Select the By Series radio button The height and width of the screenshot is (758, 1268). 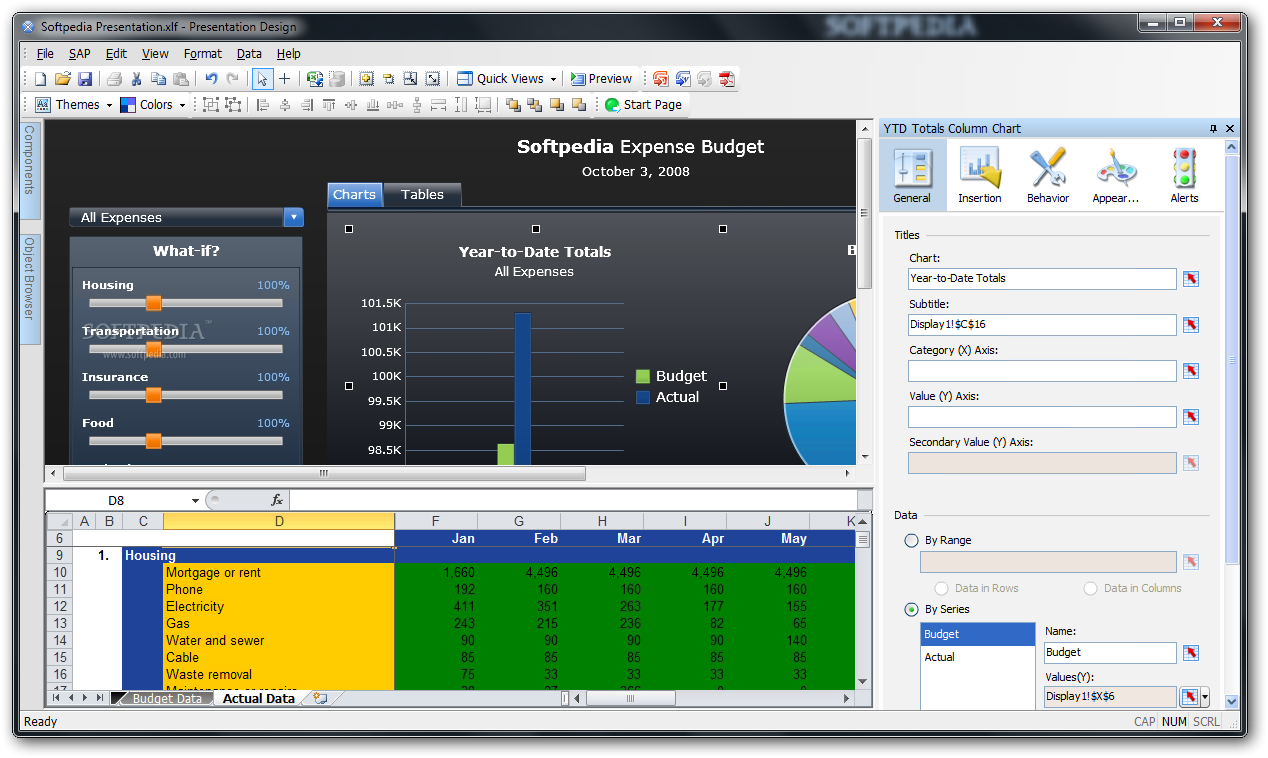(x=911, y=609)
